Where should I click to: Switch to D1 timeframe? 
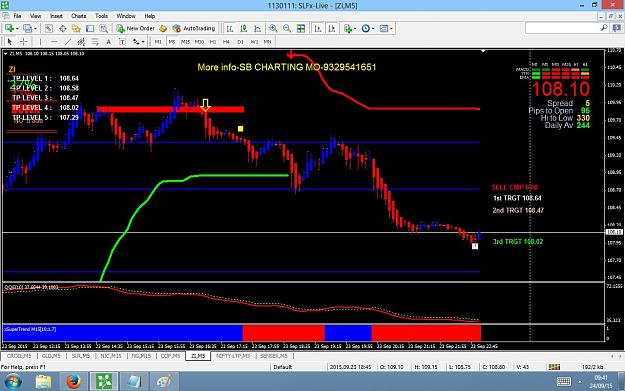(x=240, y=41)
